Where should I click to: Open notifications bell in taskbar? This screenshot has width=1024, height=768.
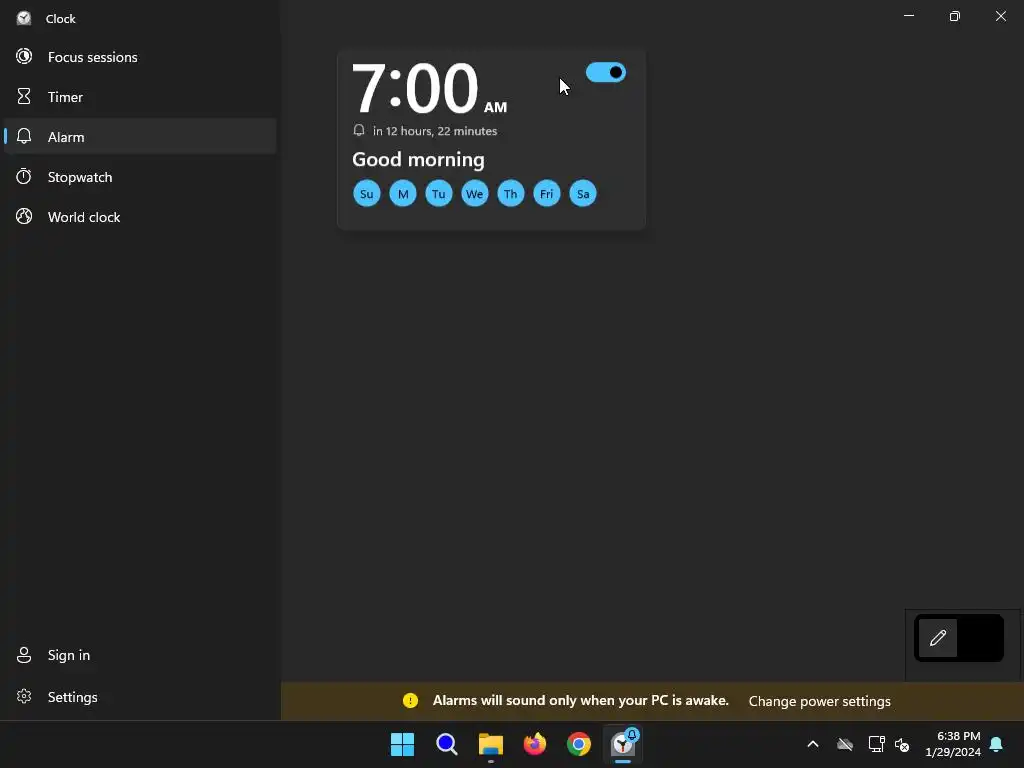click(x=997, y=744)
